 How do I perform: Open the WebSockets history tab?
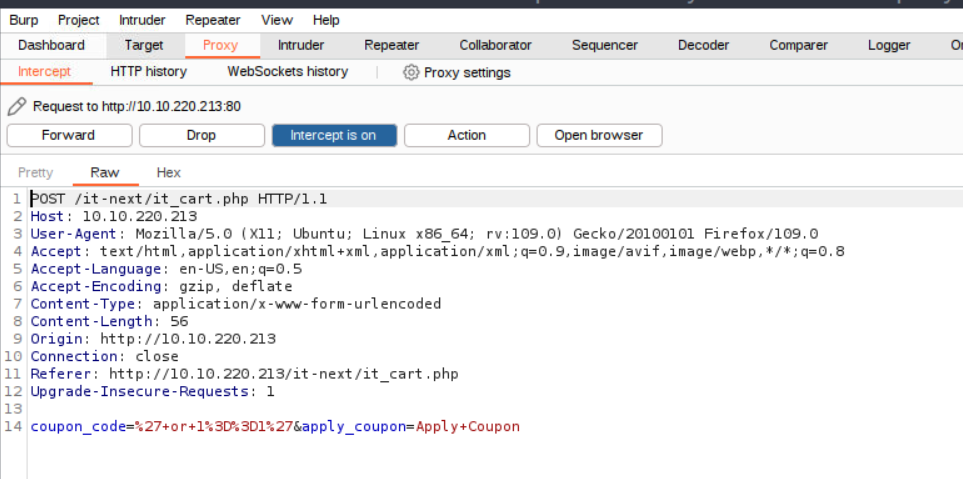click(287, 72)
